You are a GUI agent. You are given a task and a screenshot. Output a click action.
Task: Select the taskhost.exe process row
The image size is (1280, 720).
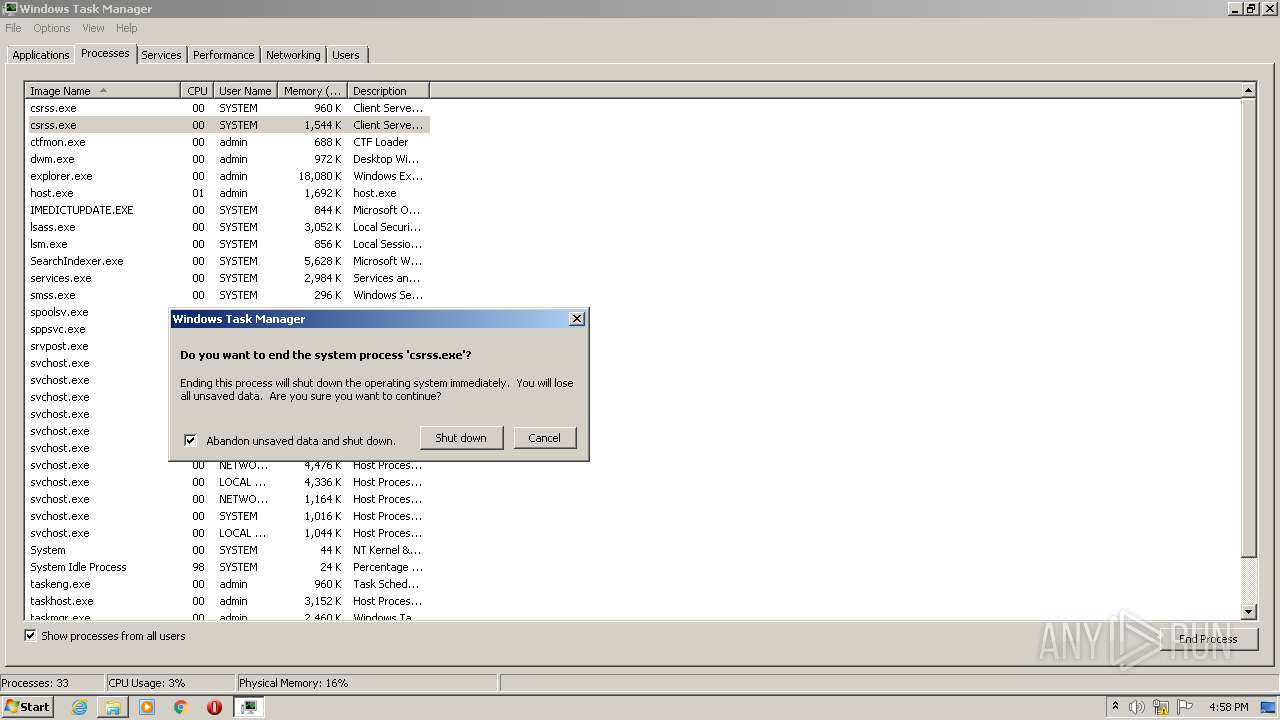point(228,601)
